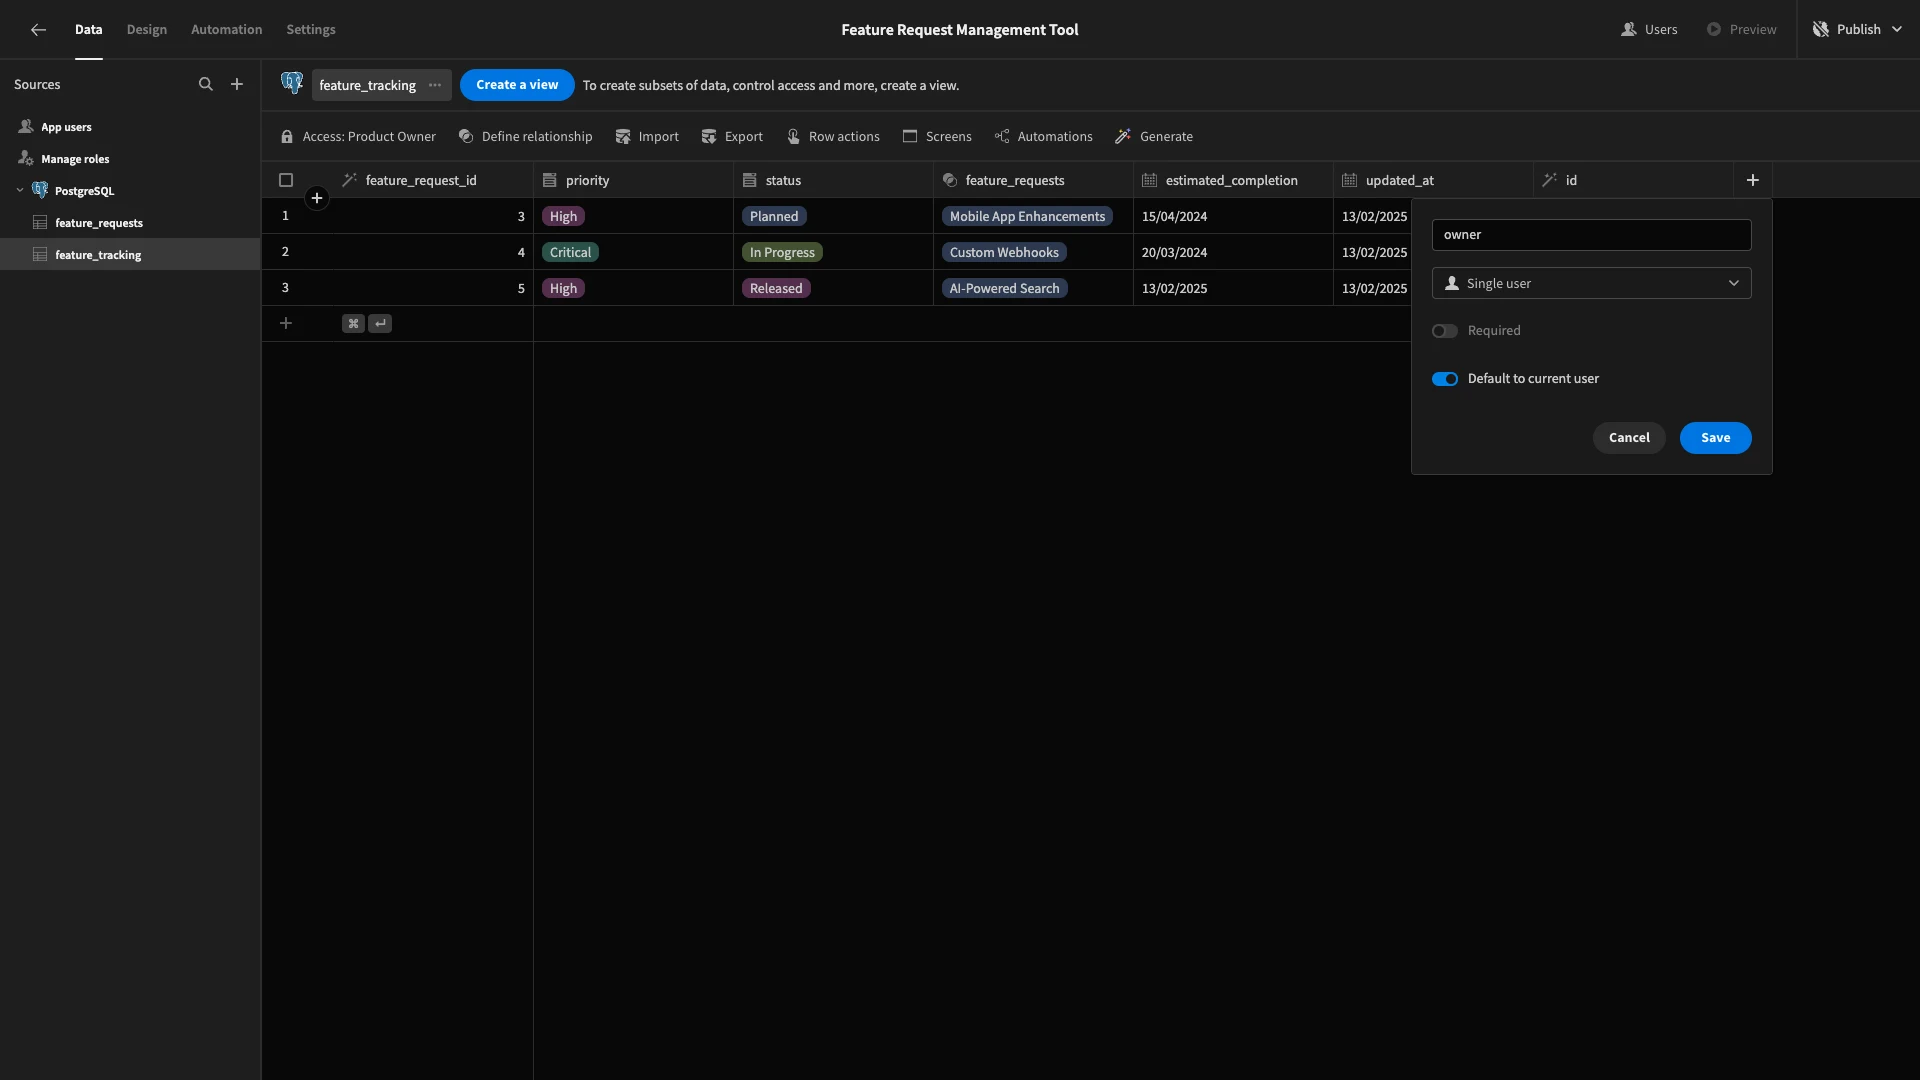This screenshot has height=1080, width=1920.
Task: Click High priority tag in row 3
Action: point(563,288)
